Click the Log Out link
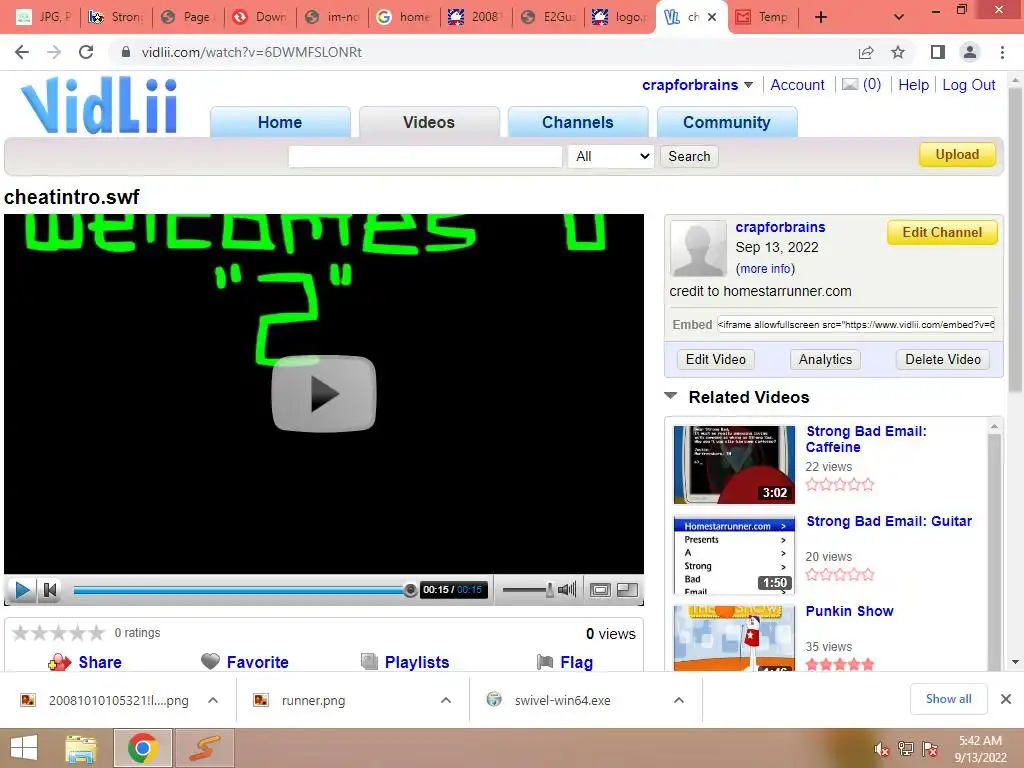Screen dimensions: 1024x768 tap(968, 85)
